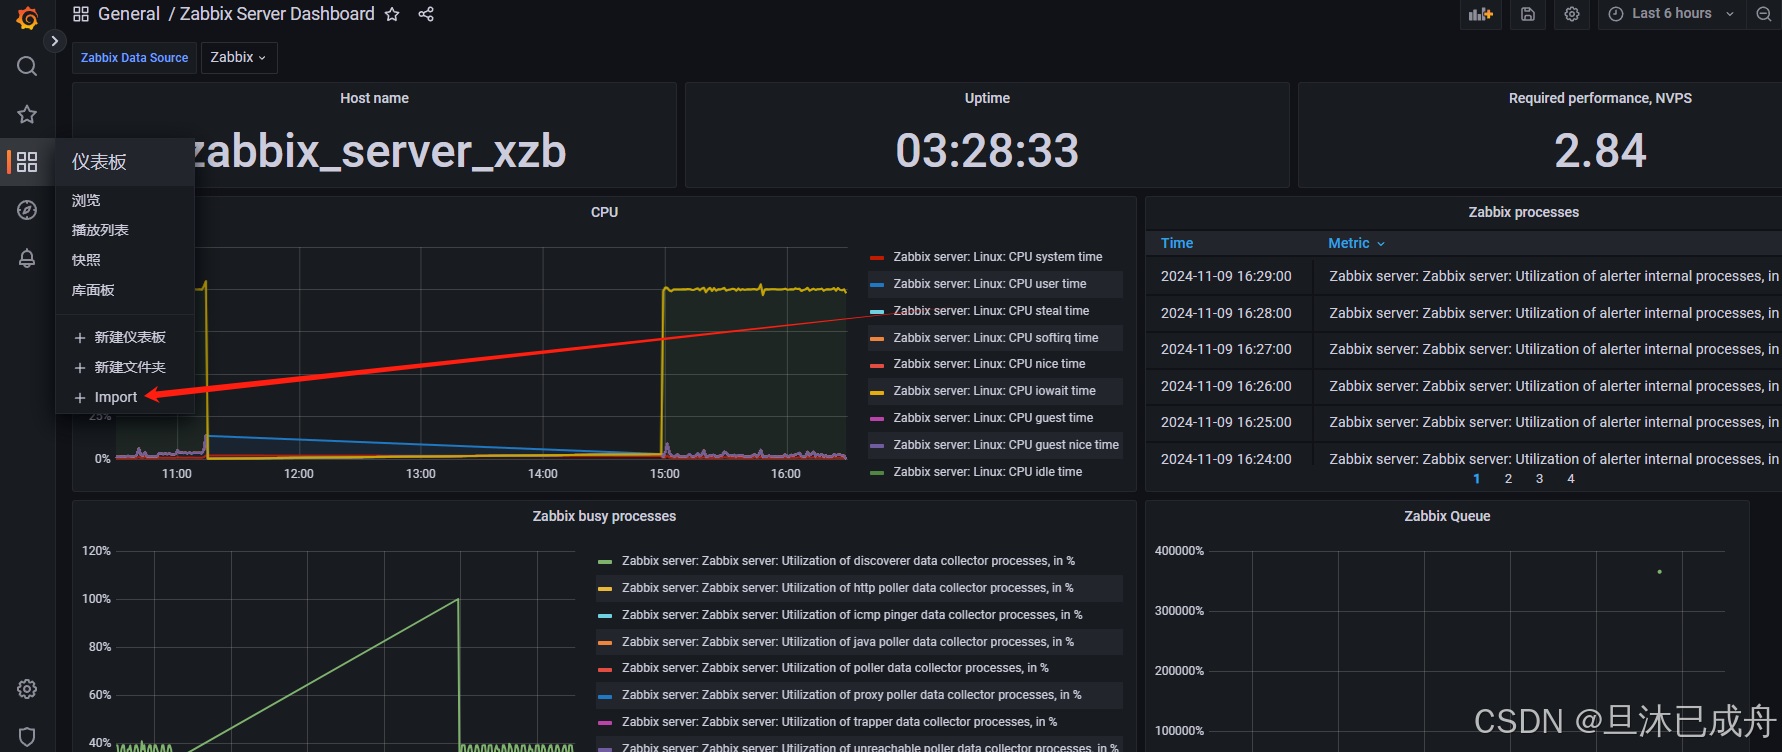1782x752 pixels.
Task: Select 库面板 from the dashboards menu
Action: pyautogui.click(x=93, y=290)
